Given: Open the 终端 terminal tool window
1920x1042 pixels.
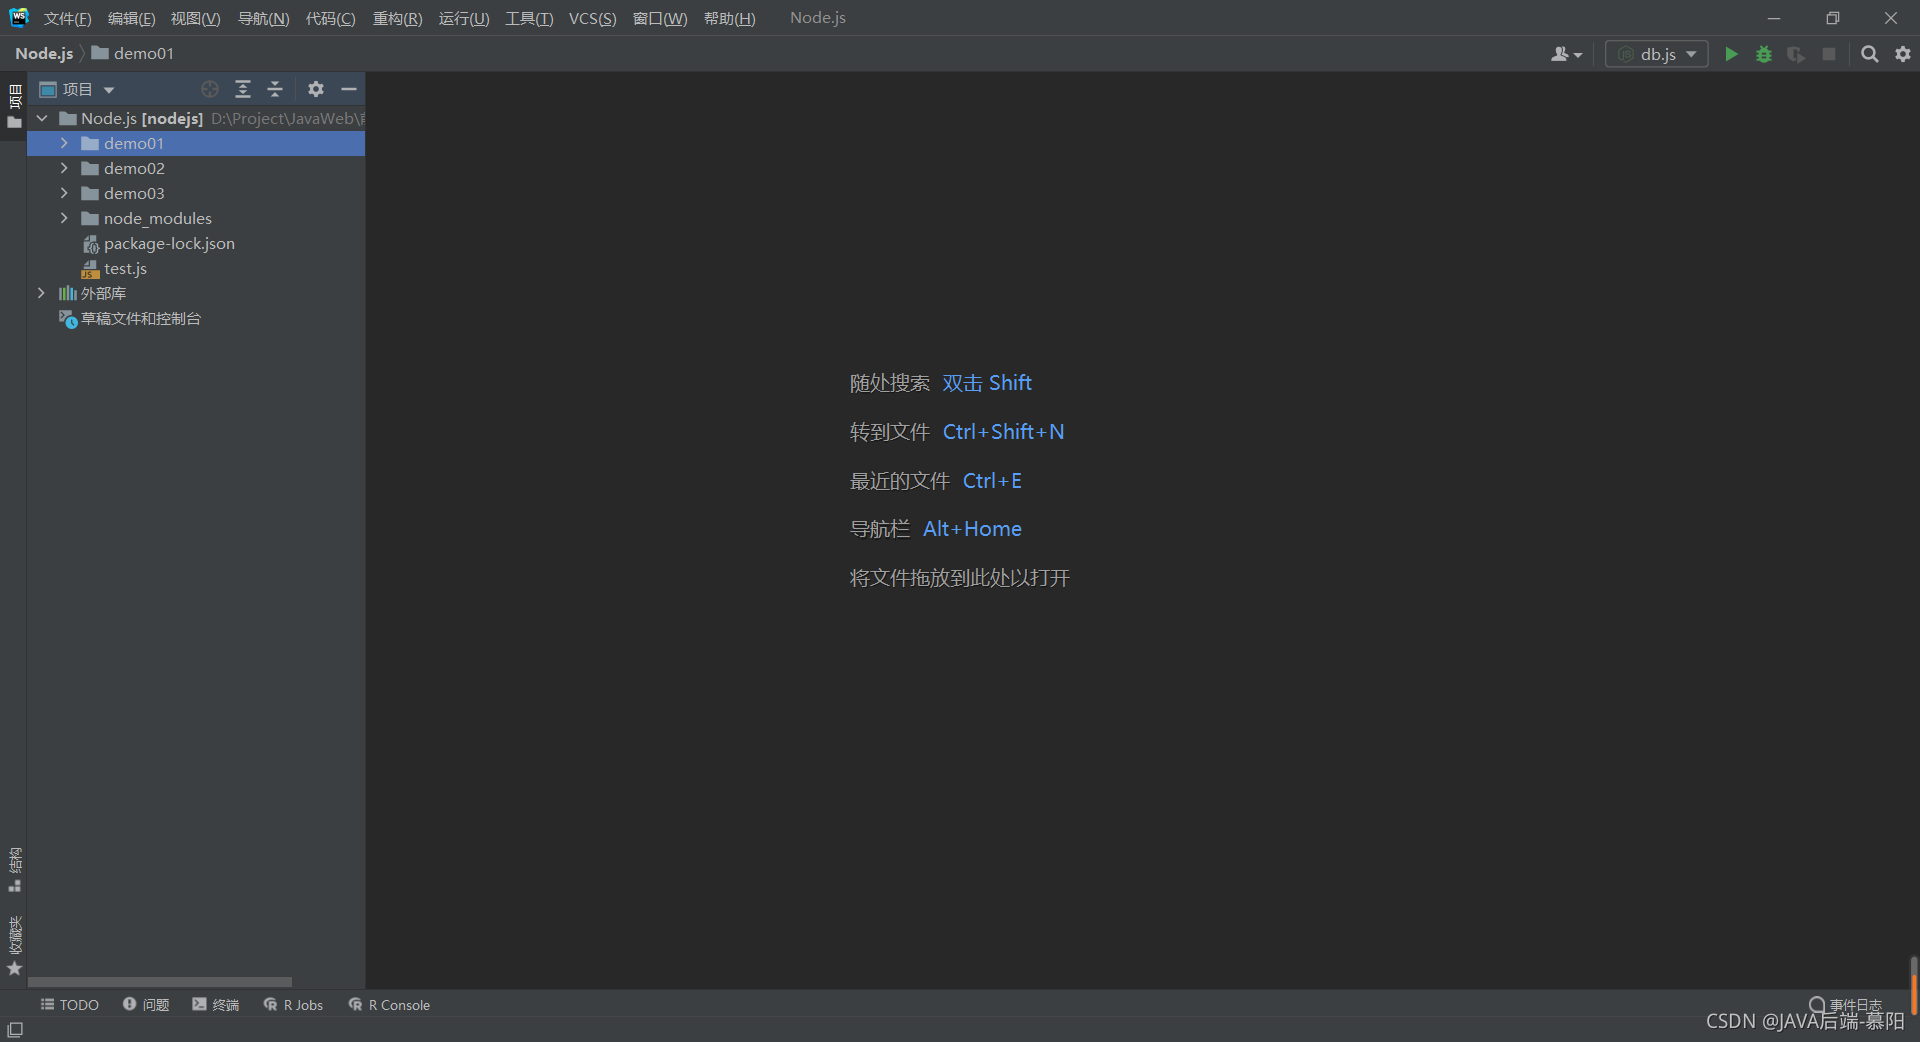Looking at the screenshot, I should coord(216,1005).
